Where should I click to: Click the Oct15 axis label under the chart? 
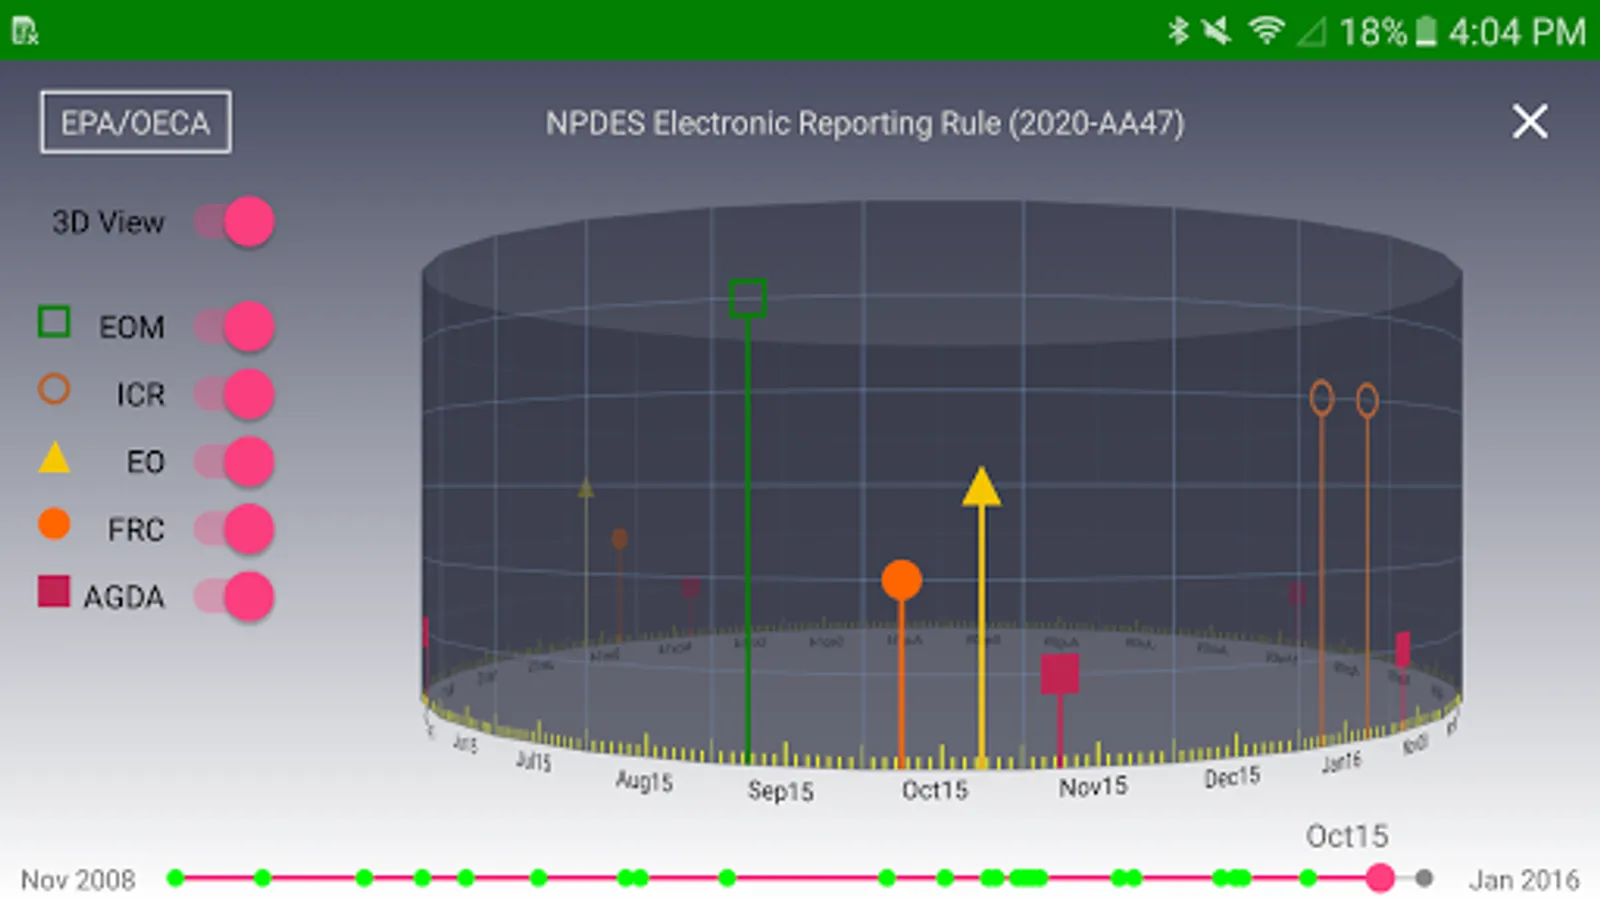click(935, 790)
